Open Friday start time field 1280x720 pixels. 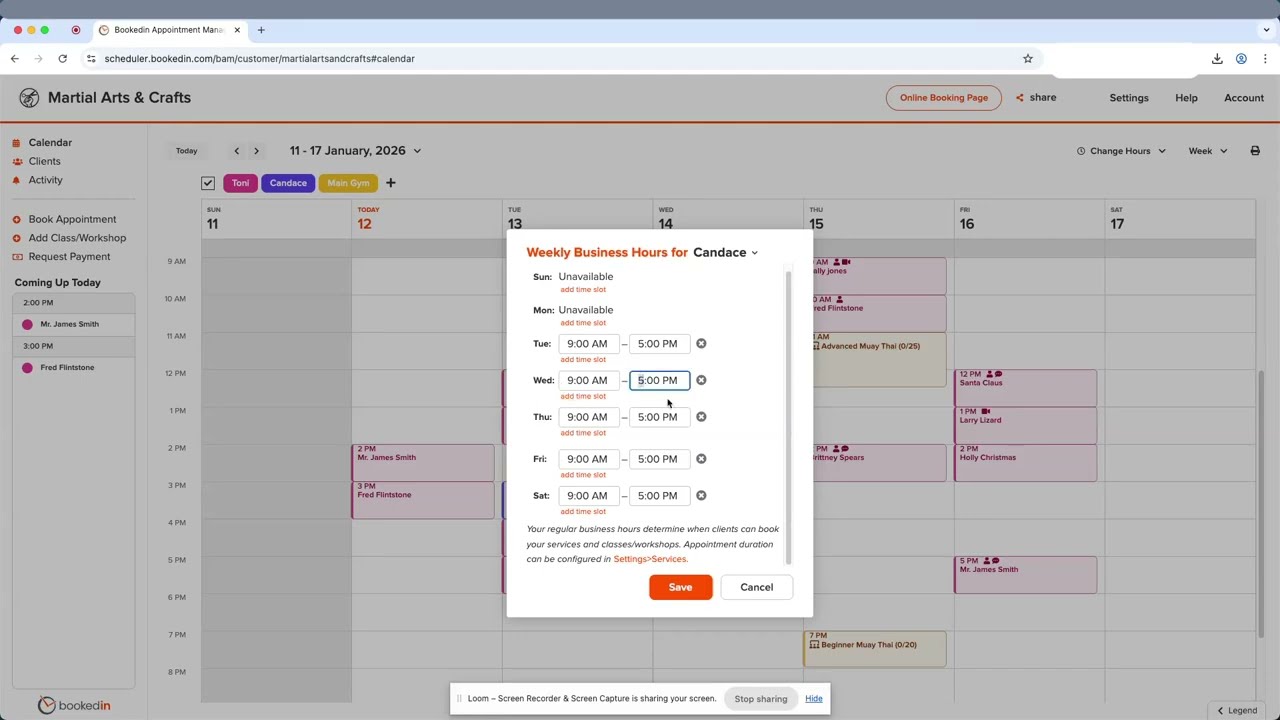tap(588, 459)
